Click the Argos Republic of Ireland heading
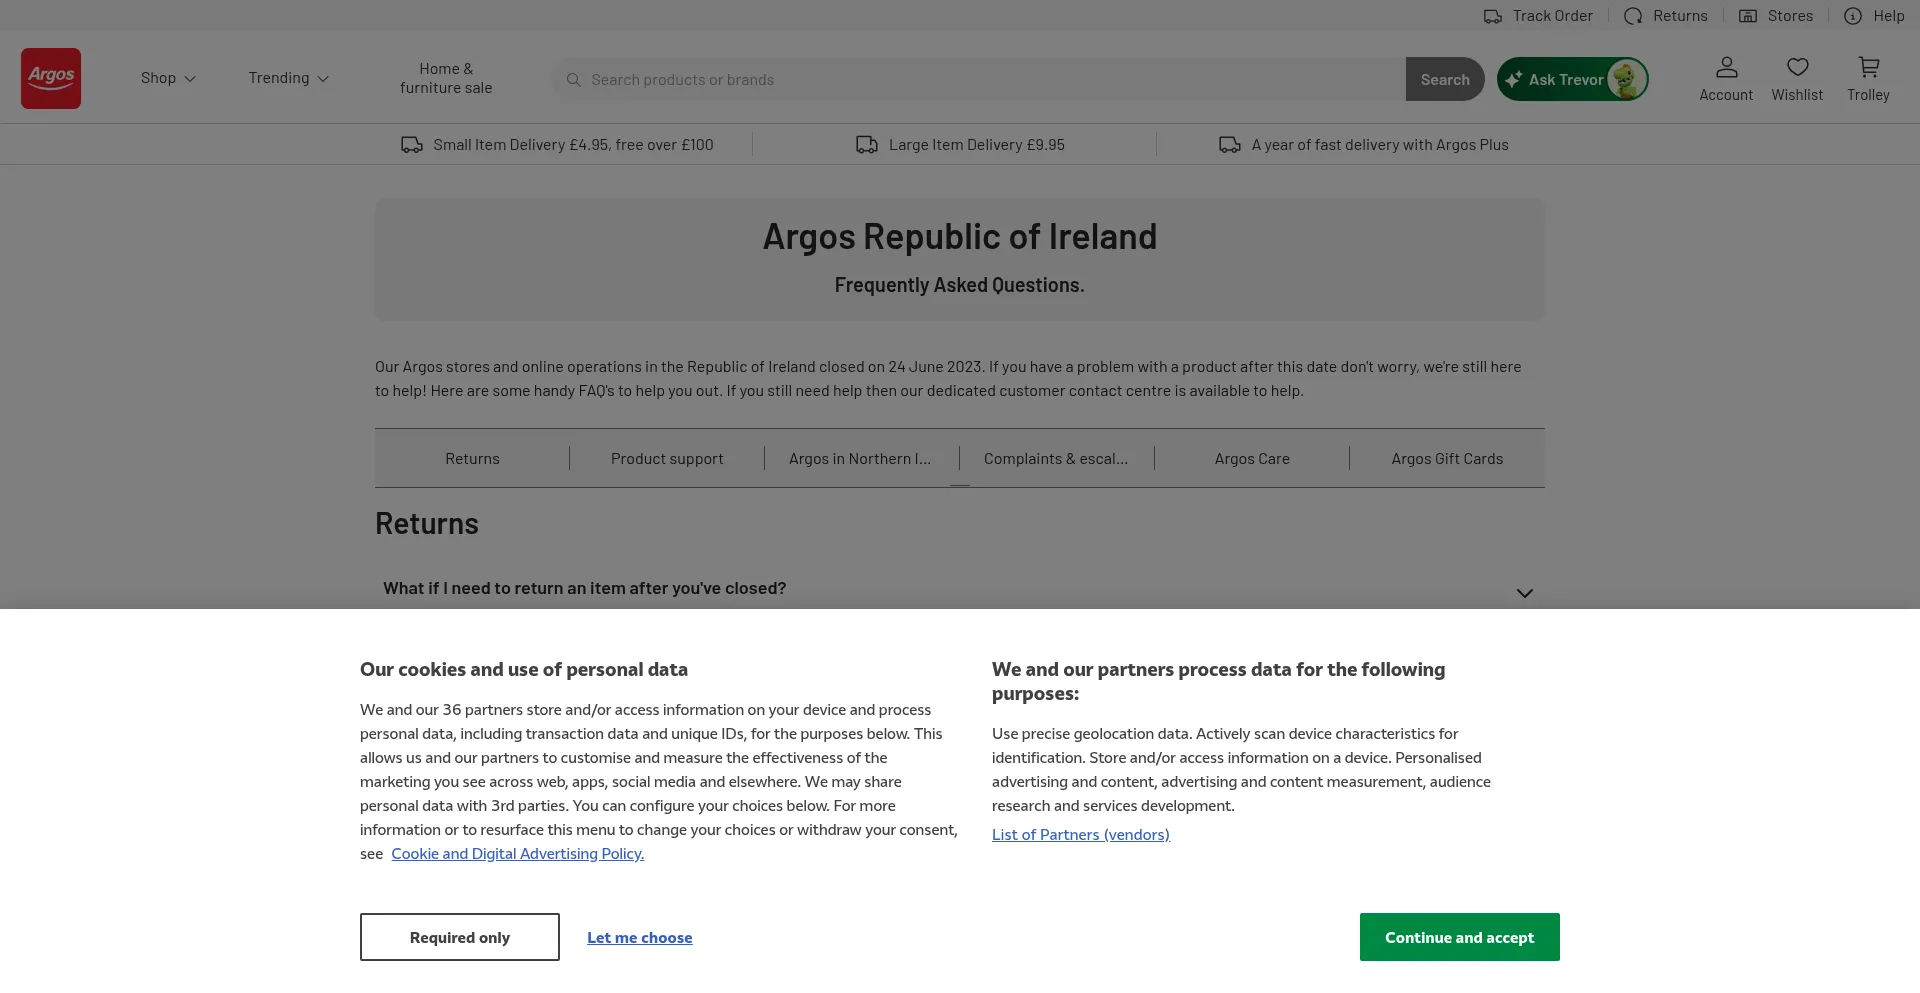The height and width of the screenshot is (993, 1920). pyautogui.click(x=960, y=237)
